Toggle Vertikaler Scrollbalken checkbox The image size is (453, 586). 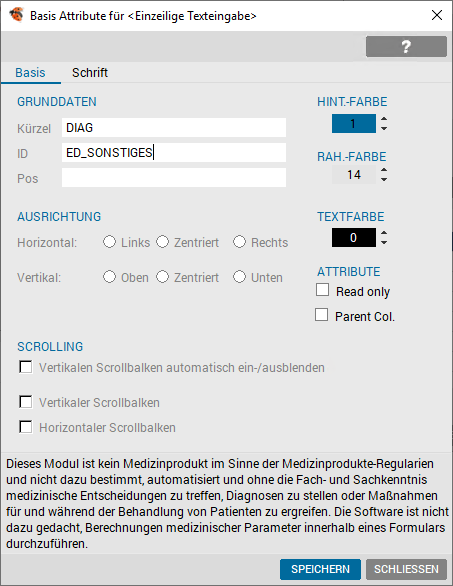25,402
